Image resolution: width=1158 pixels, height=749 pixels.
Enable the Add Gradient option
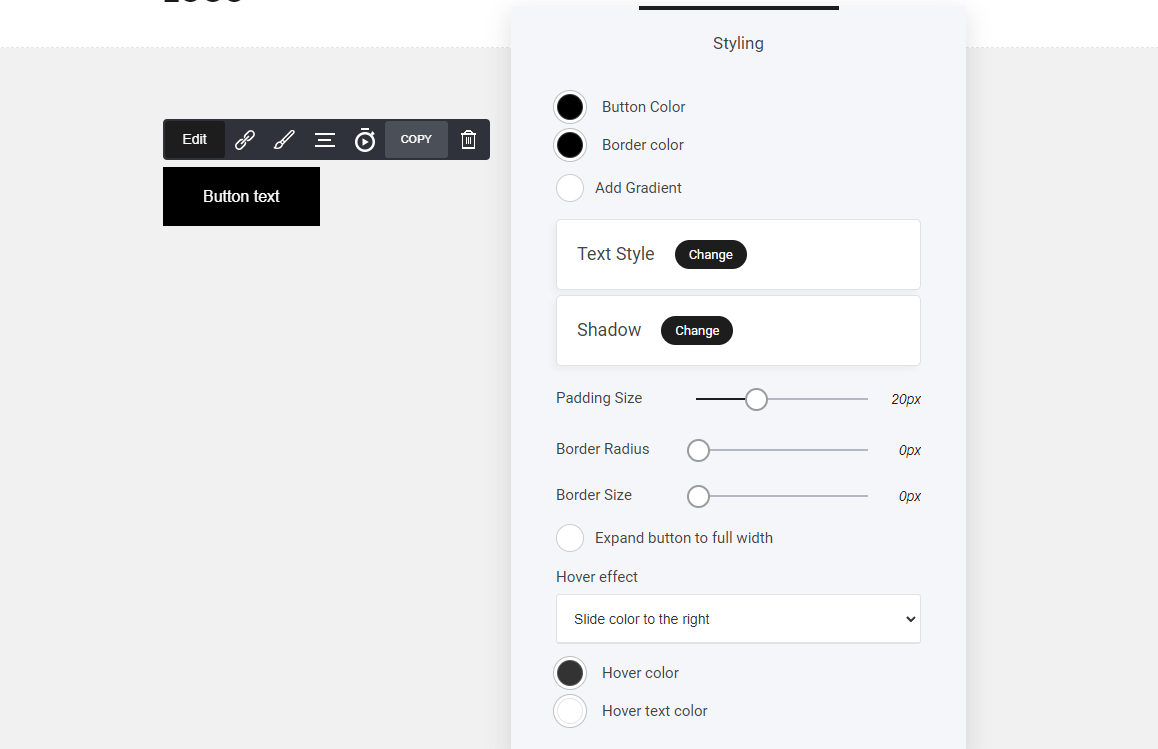coord(570,188)
